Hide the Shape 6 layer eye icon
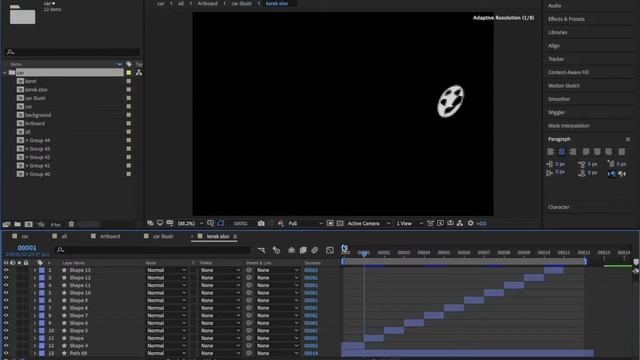The height and width of the screenshot is (360, 640). pos(6,323)
